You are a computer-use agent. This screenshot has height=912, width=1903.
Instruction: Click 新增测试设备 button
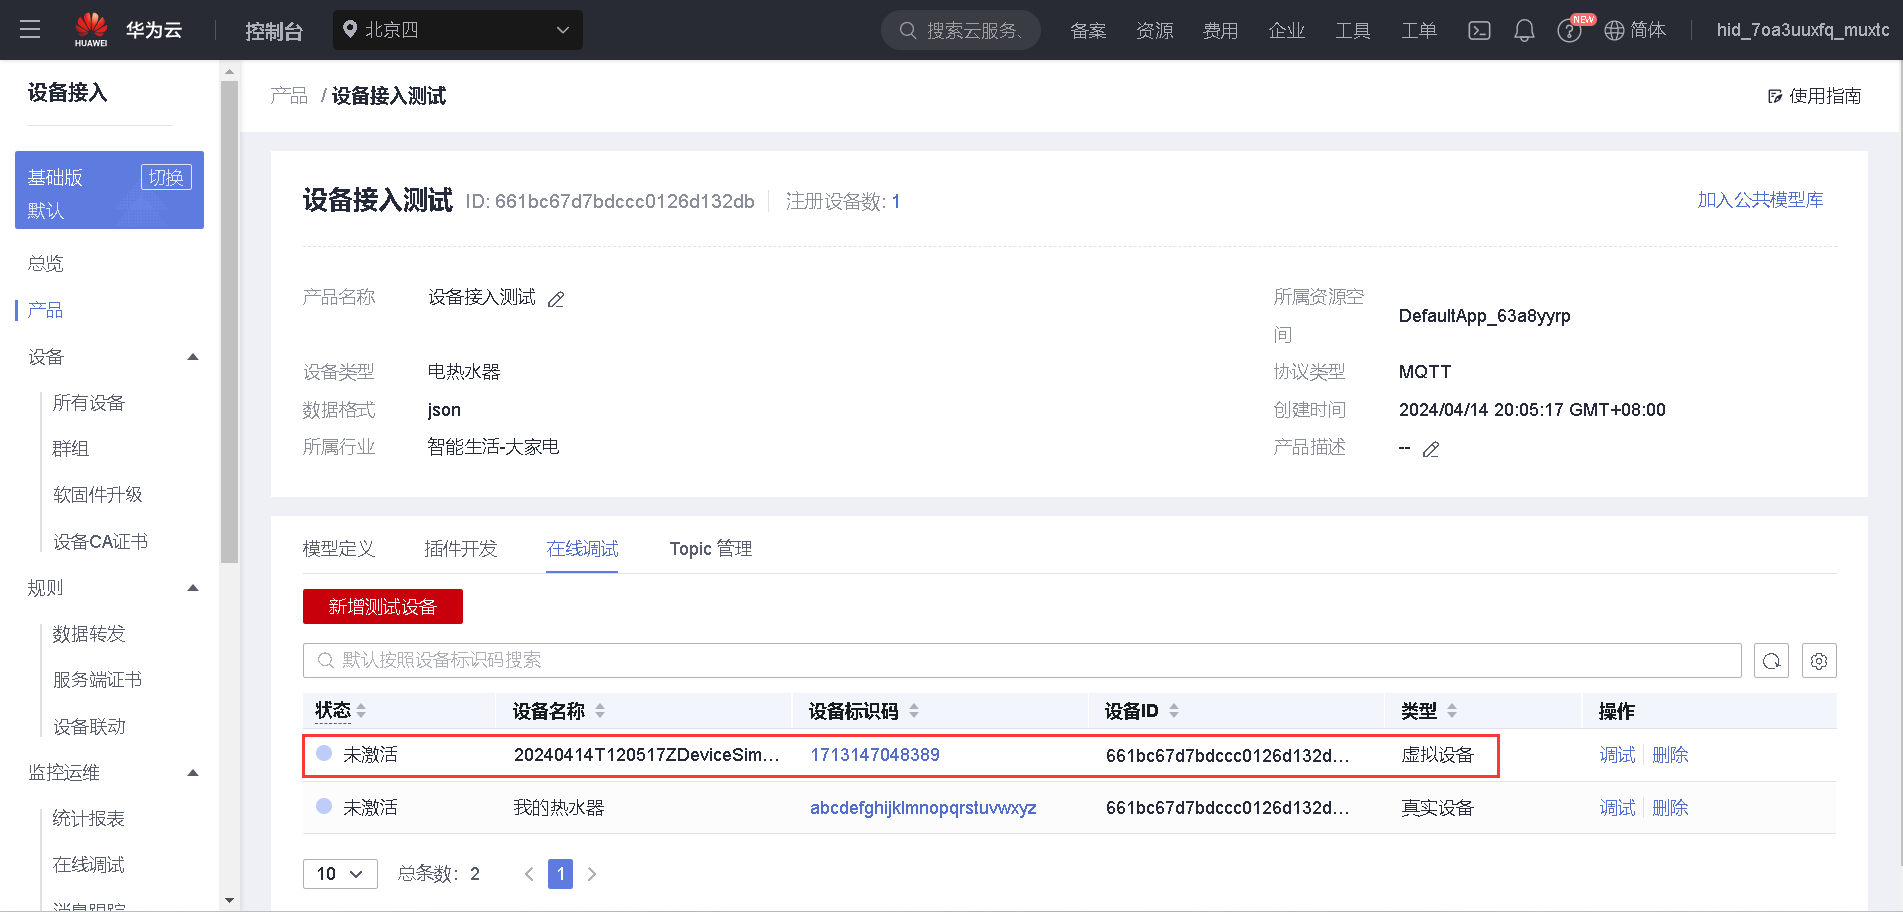(x=383, y=607)
